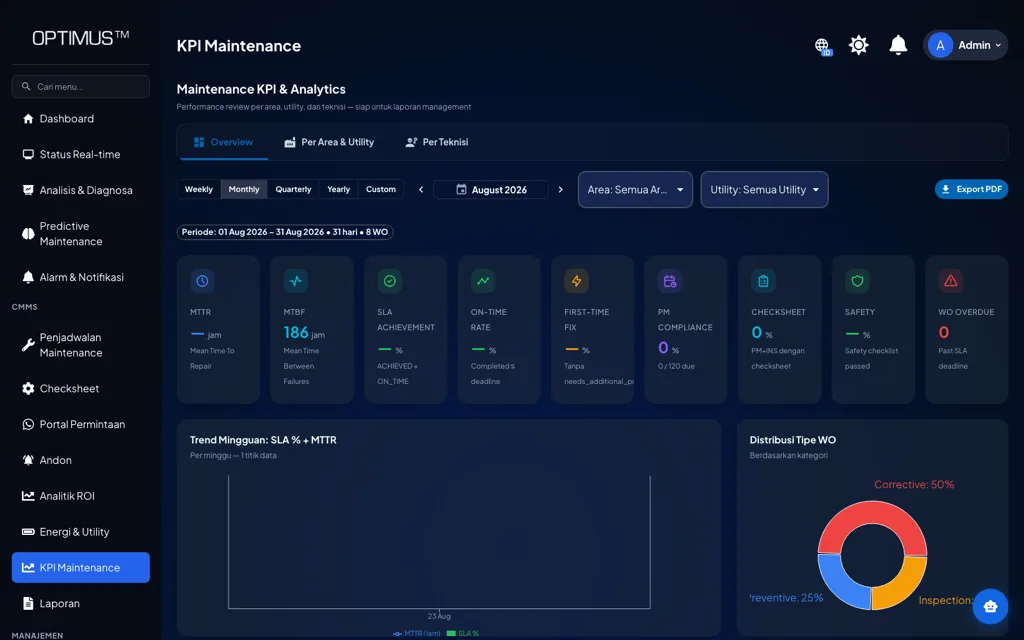Open the Admin user menu
Screen dimensions: 1024x640
[965, 45]
